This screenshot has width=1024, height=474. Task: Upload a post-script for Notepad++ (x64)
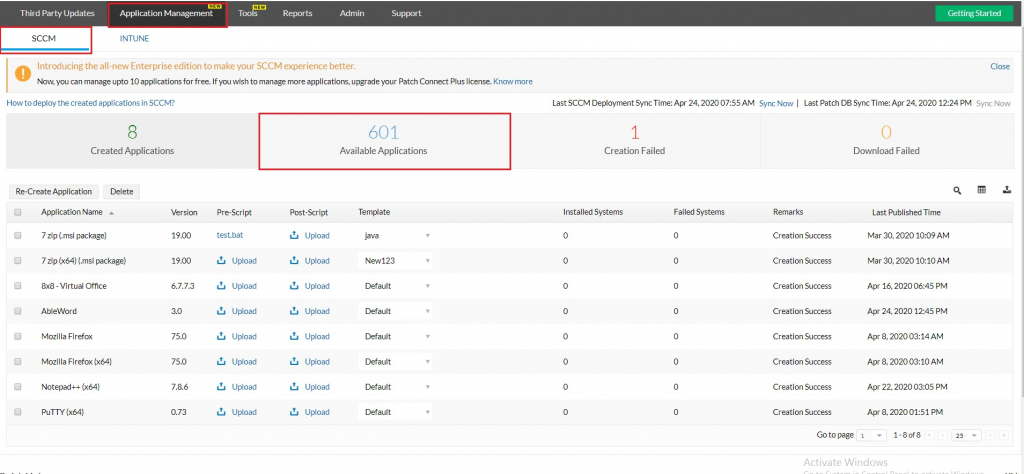(310, 387)
